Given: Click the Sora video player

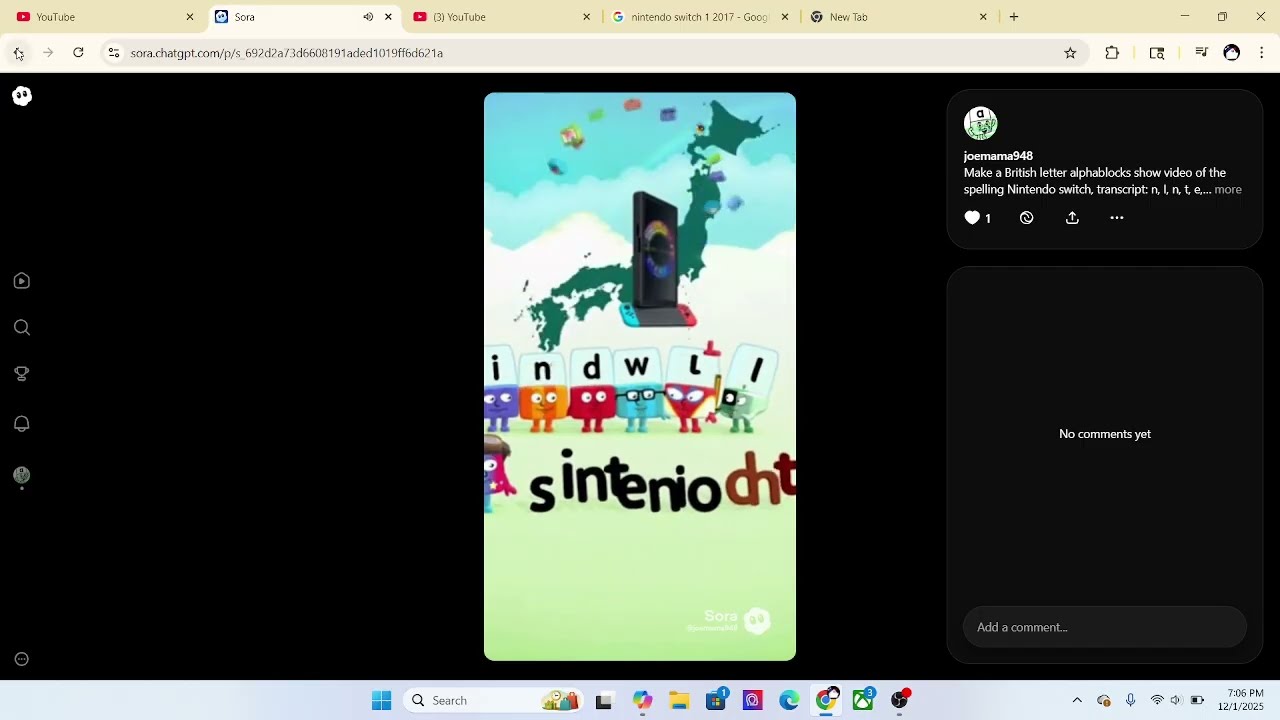Looking at the screenshot, I should coord(640,377).
